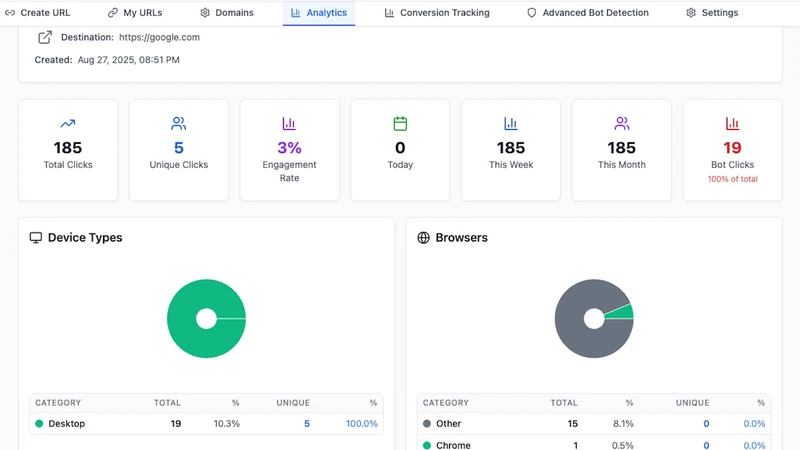Click the '100% of total' text

pos(732,179)
